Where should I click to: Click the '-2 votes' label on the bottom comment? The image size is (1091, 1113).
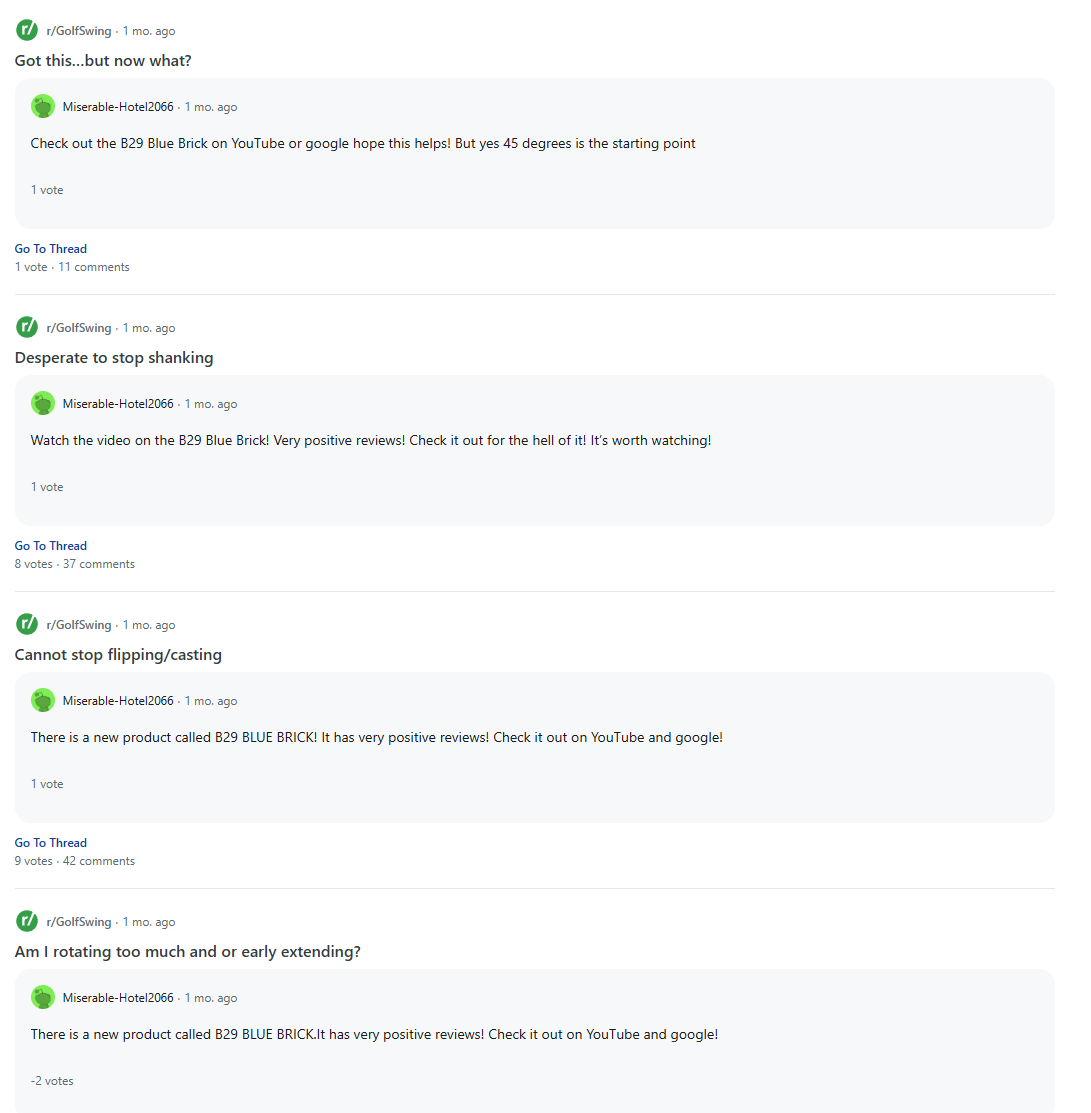[x=52, y=1080]
